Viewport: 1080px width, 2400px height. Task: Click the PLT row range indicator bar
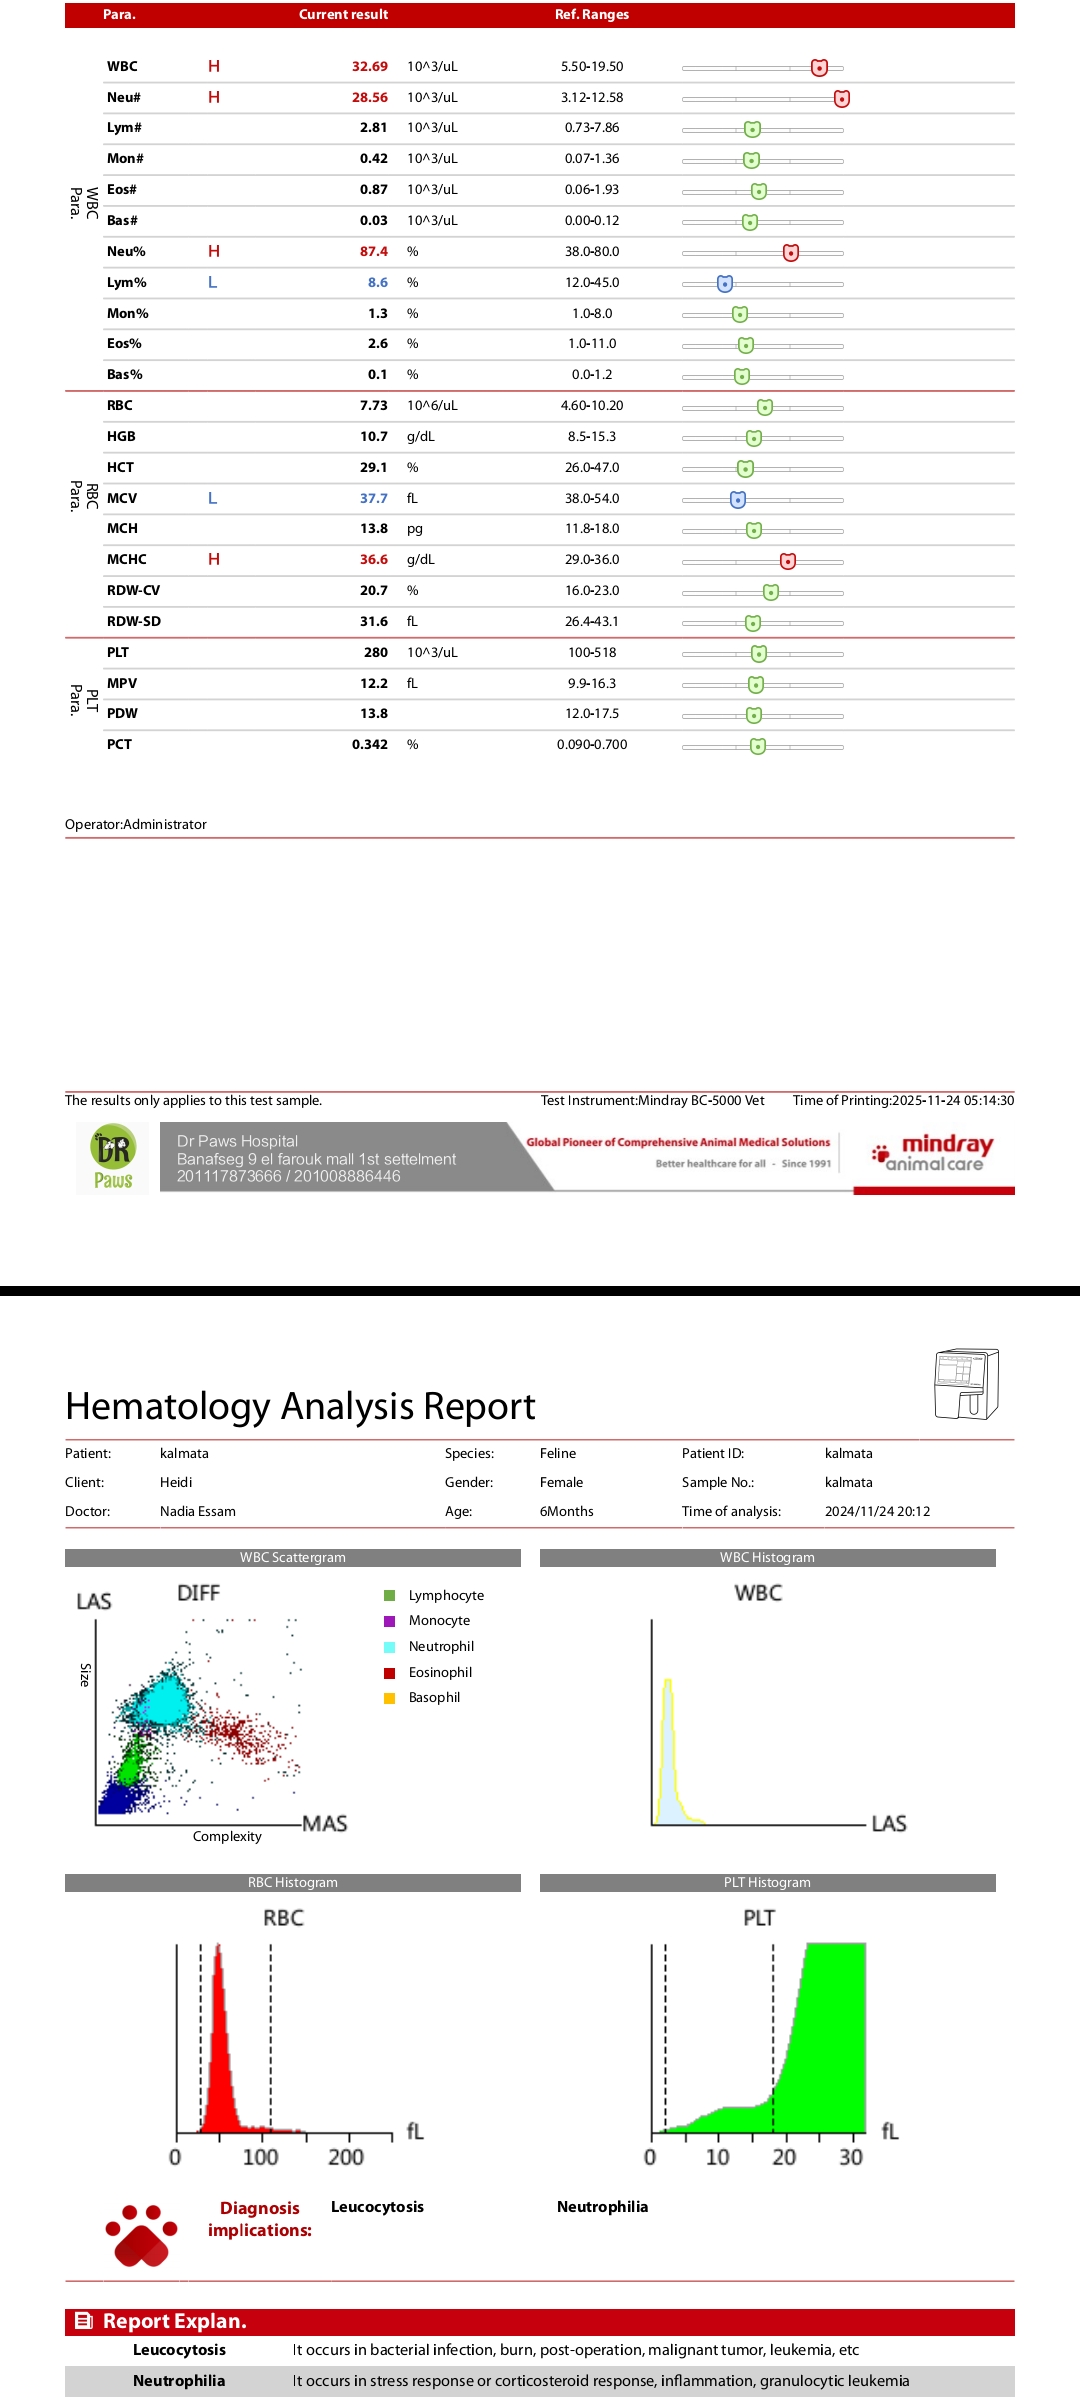tap(762, 654)
